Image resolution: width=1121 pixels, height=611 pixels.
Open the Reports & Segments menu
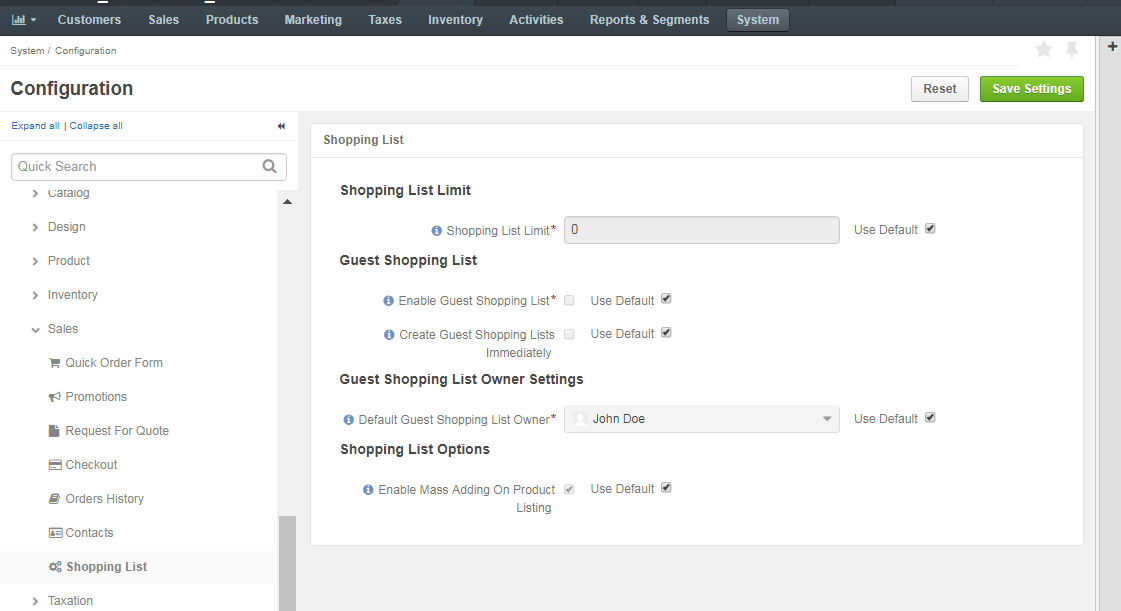[649, 20]
